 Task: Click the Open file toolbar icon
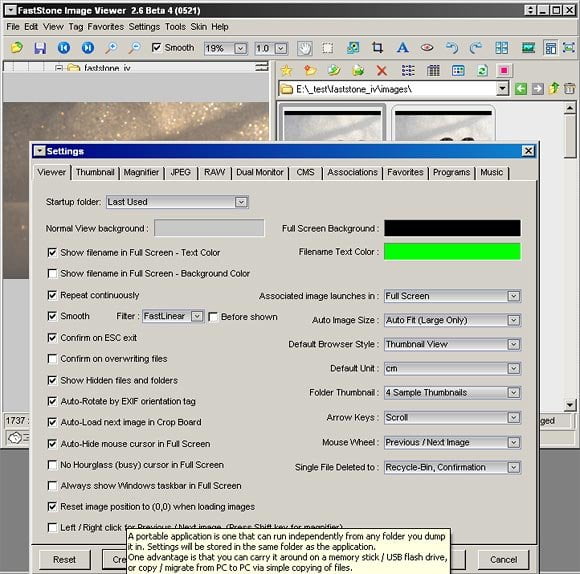coord(16,48)
